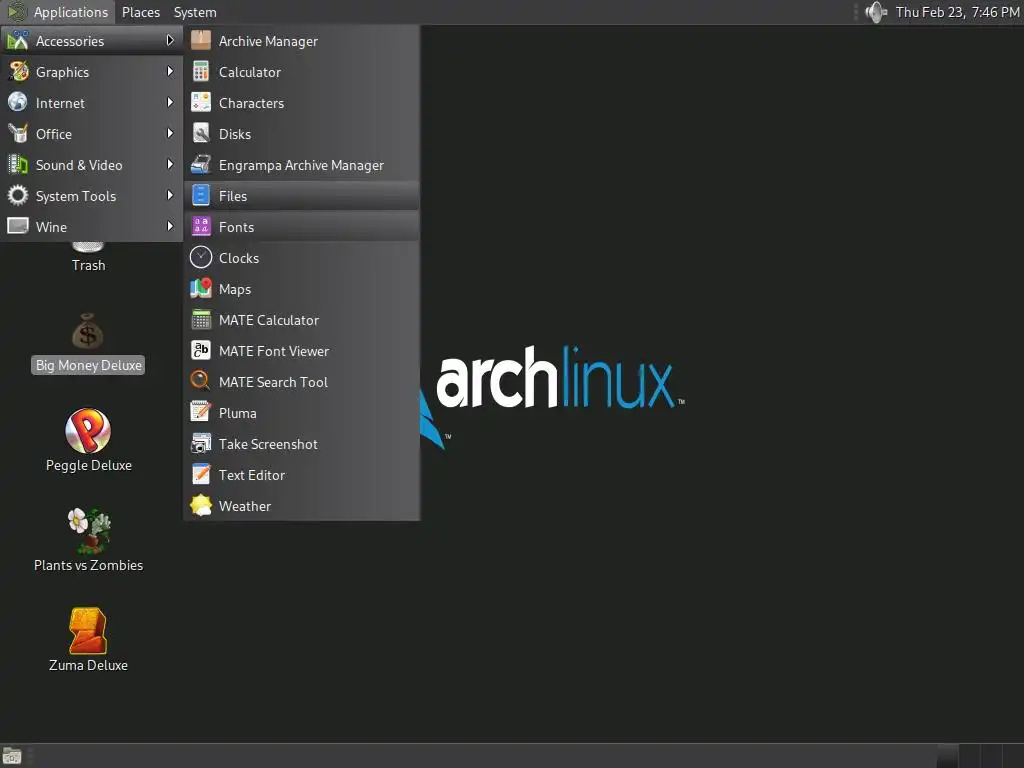
Task: Choose the Pluma label
Action: tap(238, 413)
